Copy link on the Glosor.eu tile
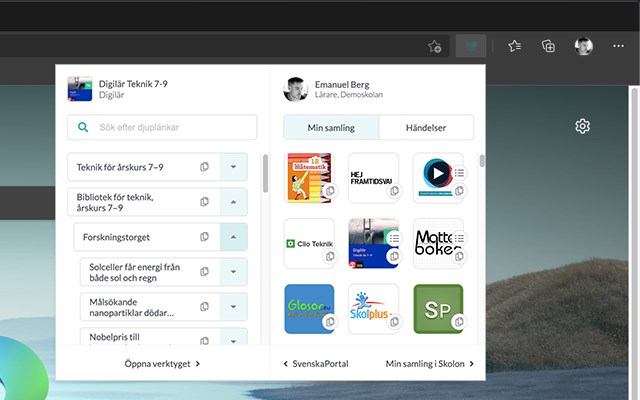This screenshot has width=640, height=400. 330,322
